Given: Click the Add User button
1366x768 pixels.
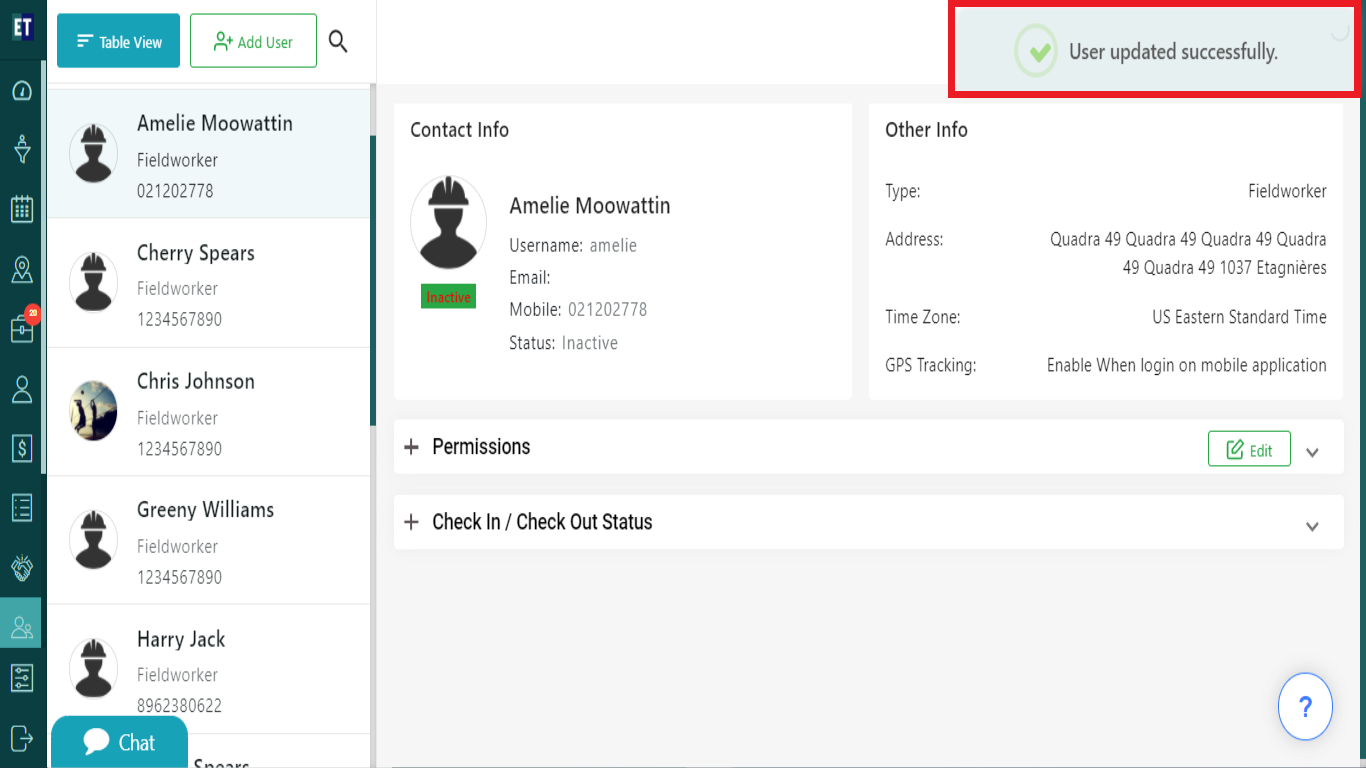Looking at the screenshot, I should (x=253, y=41).
